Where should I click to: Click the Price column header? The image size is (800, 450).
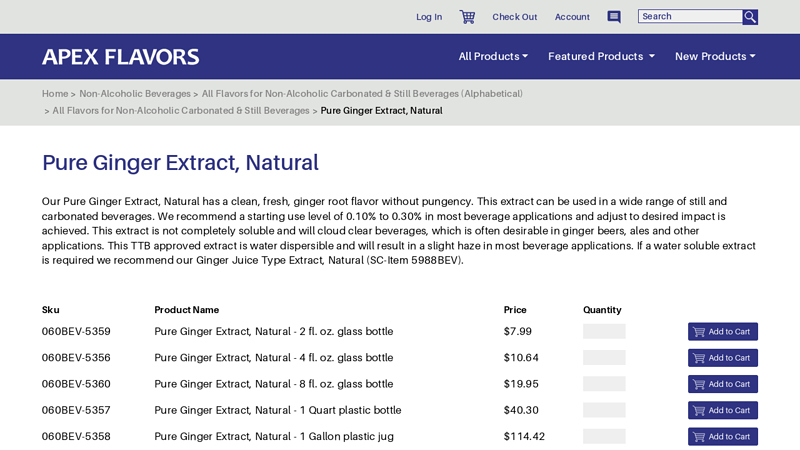pyautogui.click(x=515, y=310)
